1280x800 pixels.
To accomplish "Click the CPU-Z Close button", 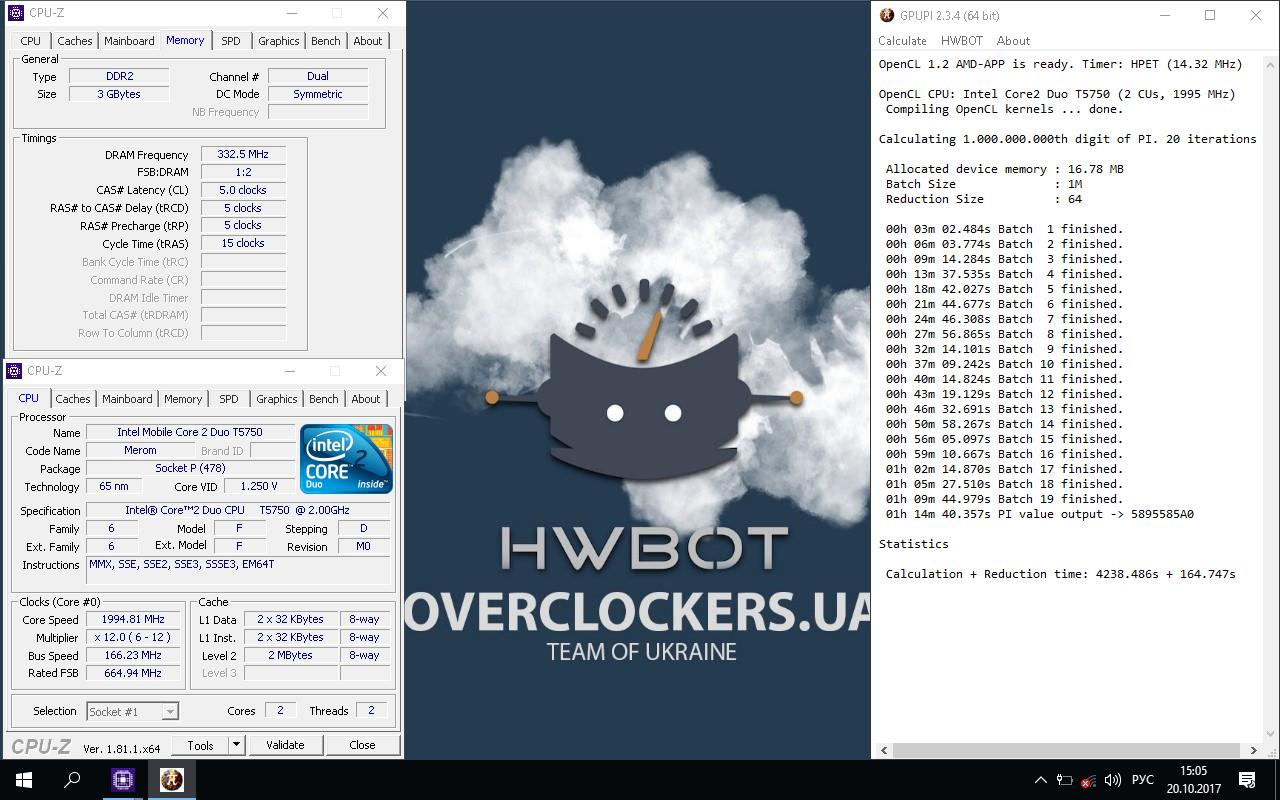I will point(362,745).
